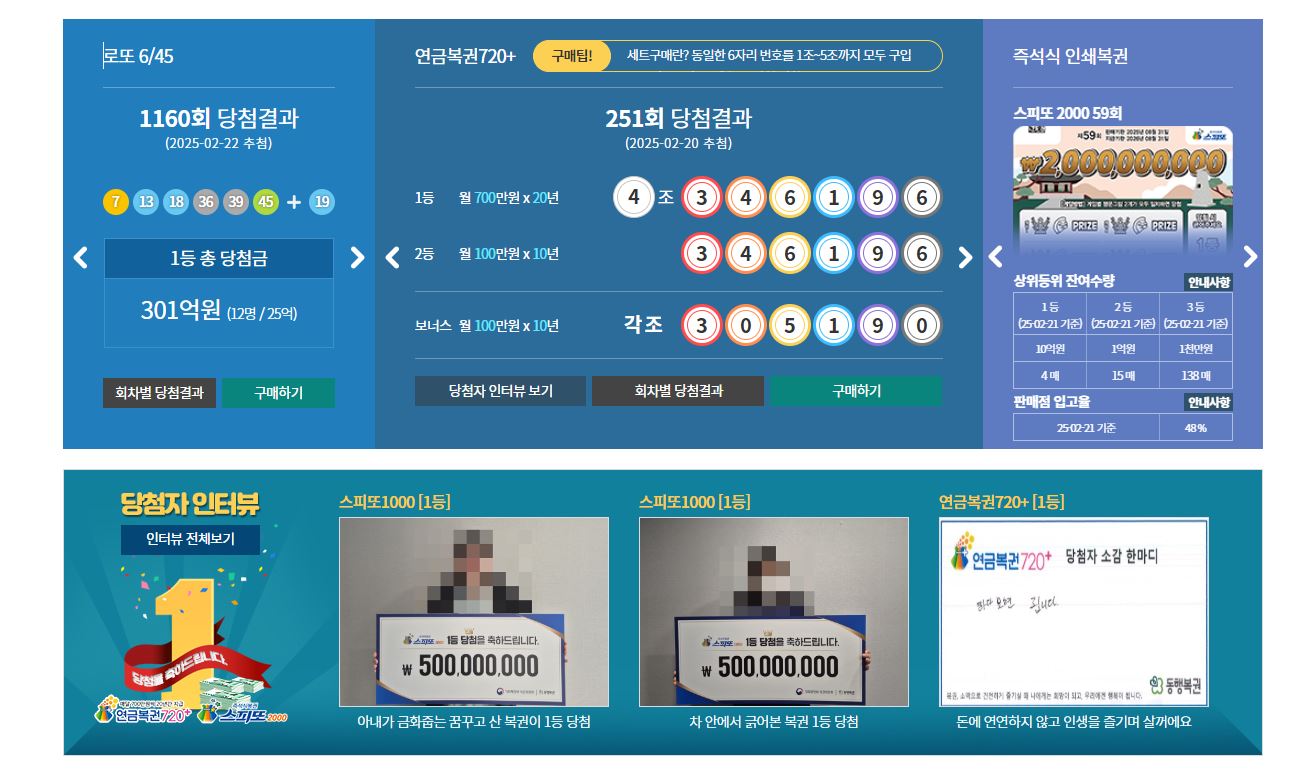The width and height of the screenshot is (1291, 773).
Task: Open 안내사항 for 판매점 입고율
Action: pos(1208,402)
